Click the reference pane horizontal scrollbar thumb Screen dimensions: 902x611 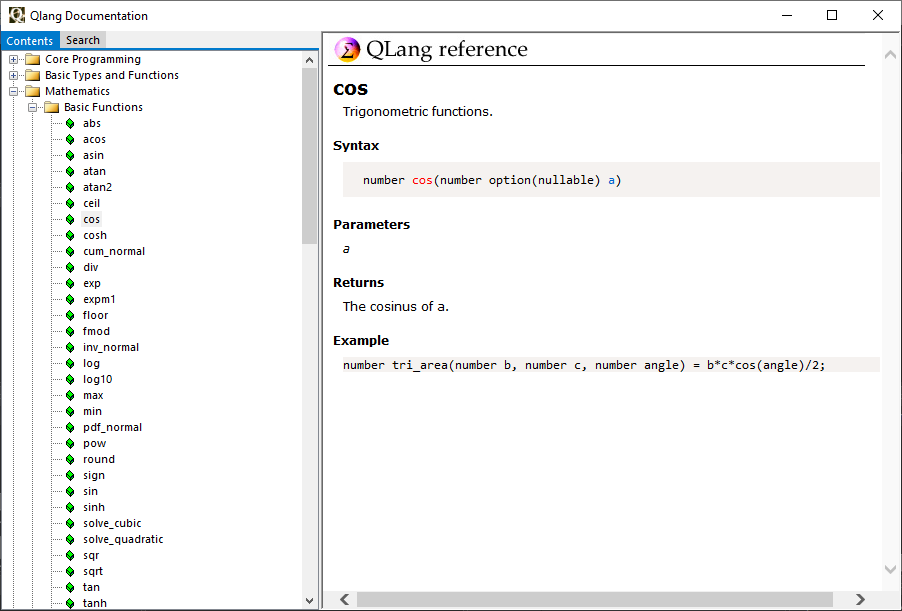click(595, 599)
